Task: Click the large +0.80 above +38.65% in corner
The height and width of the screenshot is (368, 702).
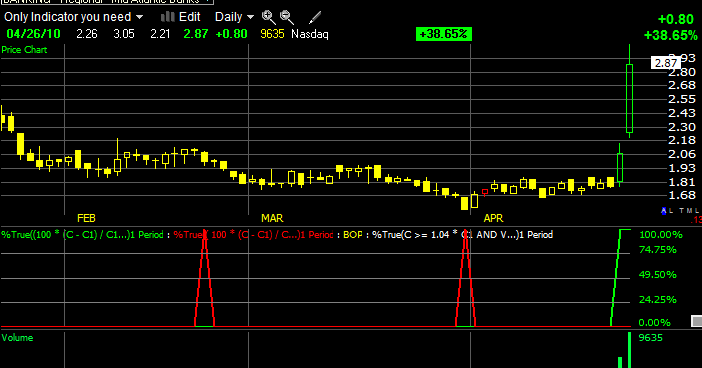Action: point(676,19)
